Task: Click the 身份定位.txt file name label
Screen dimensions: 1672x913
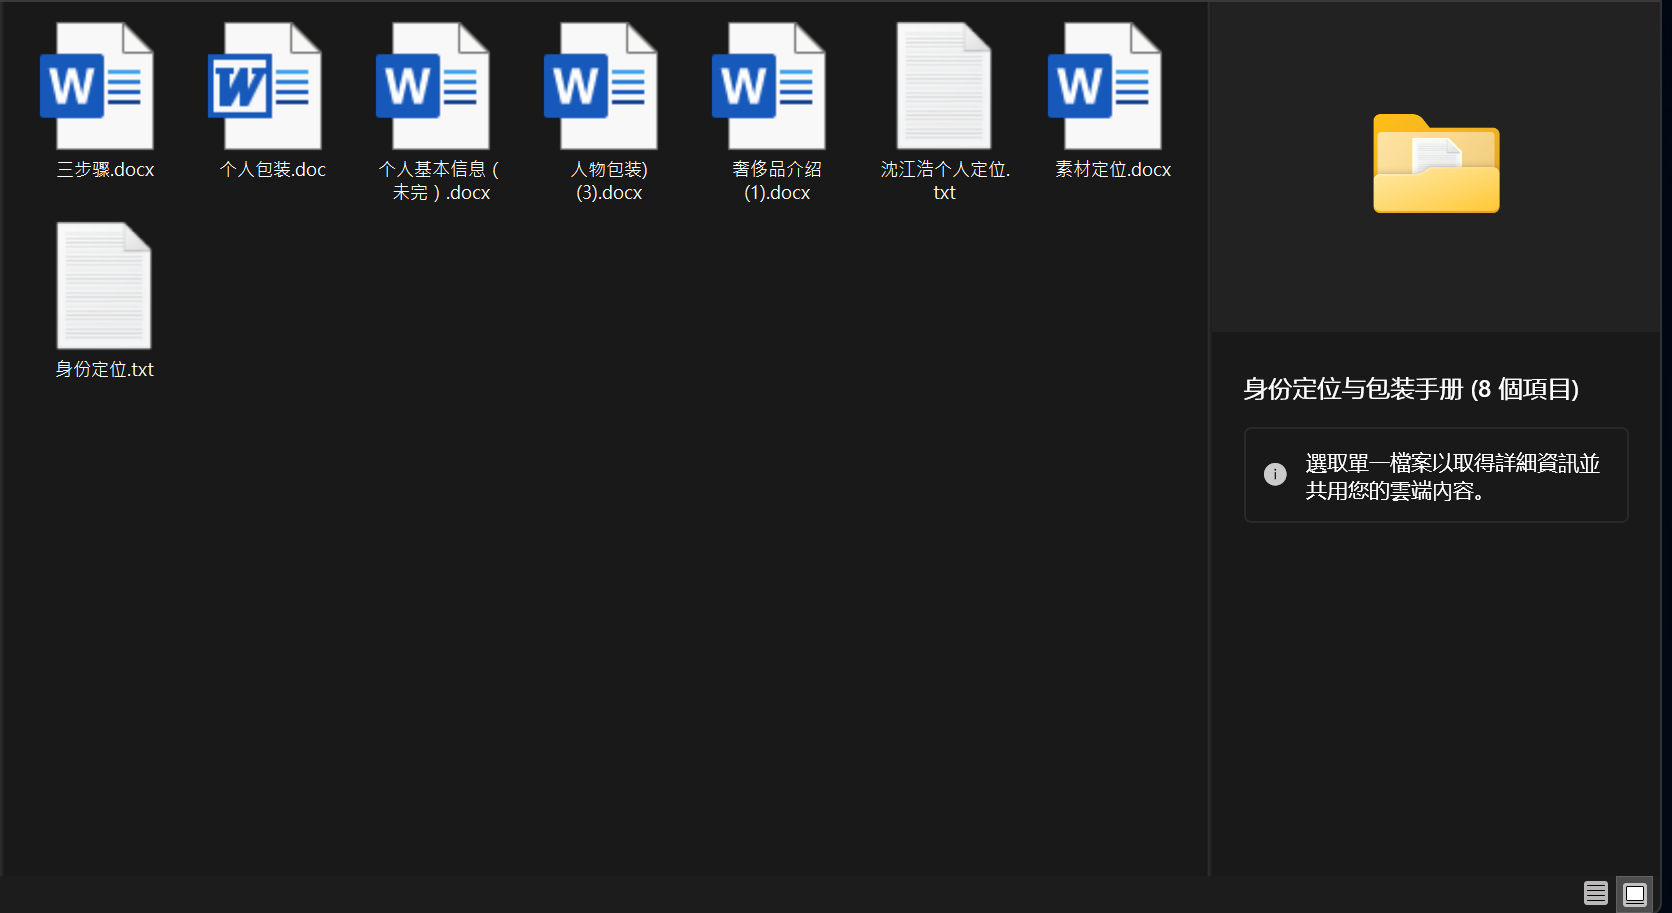Action: tap(105, 370)
